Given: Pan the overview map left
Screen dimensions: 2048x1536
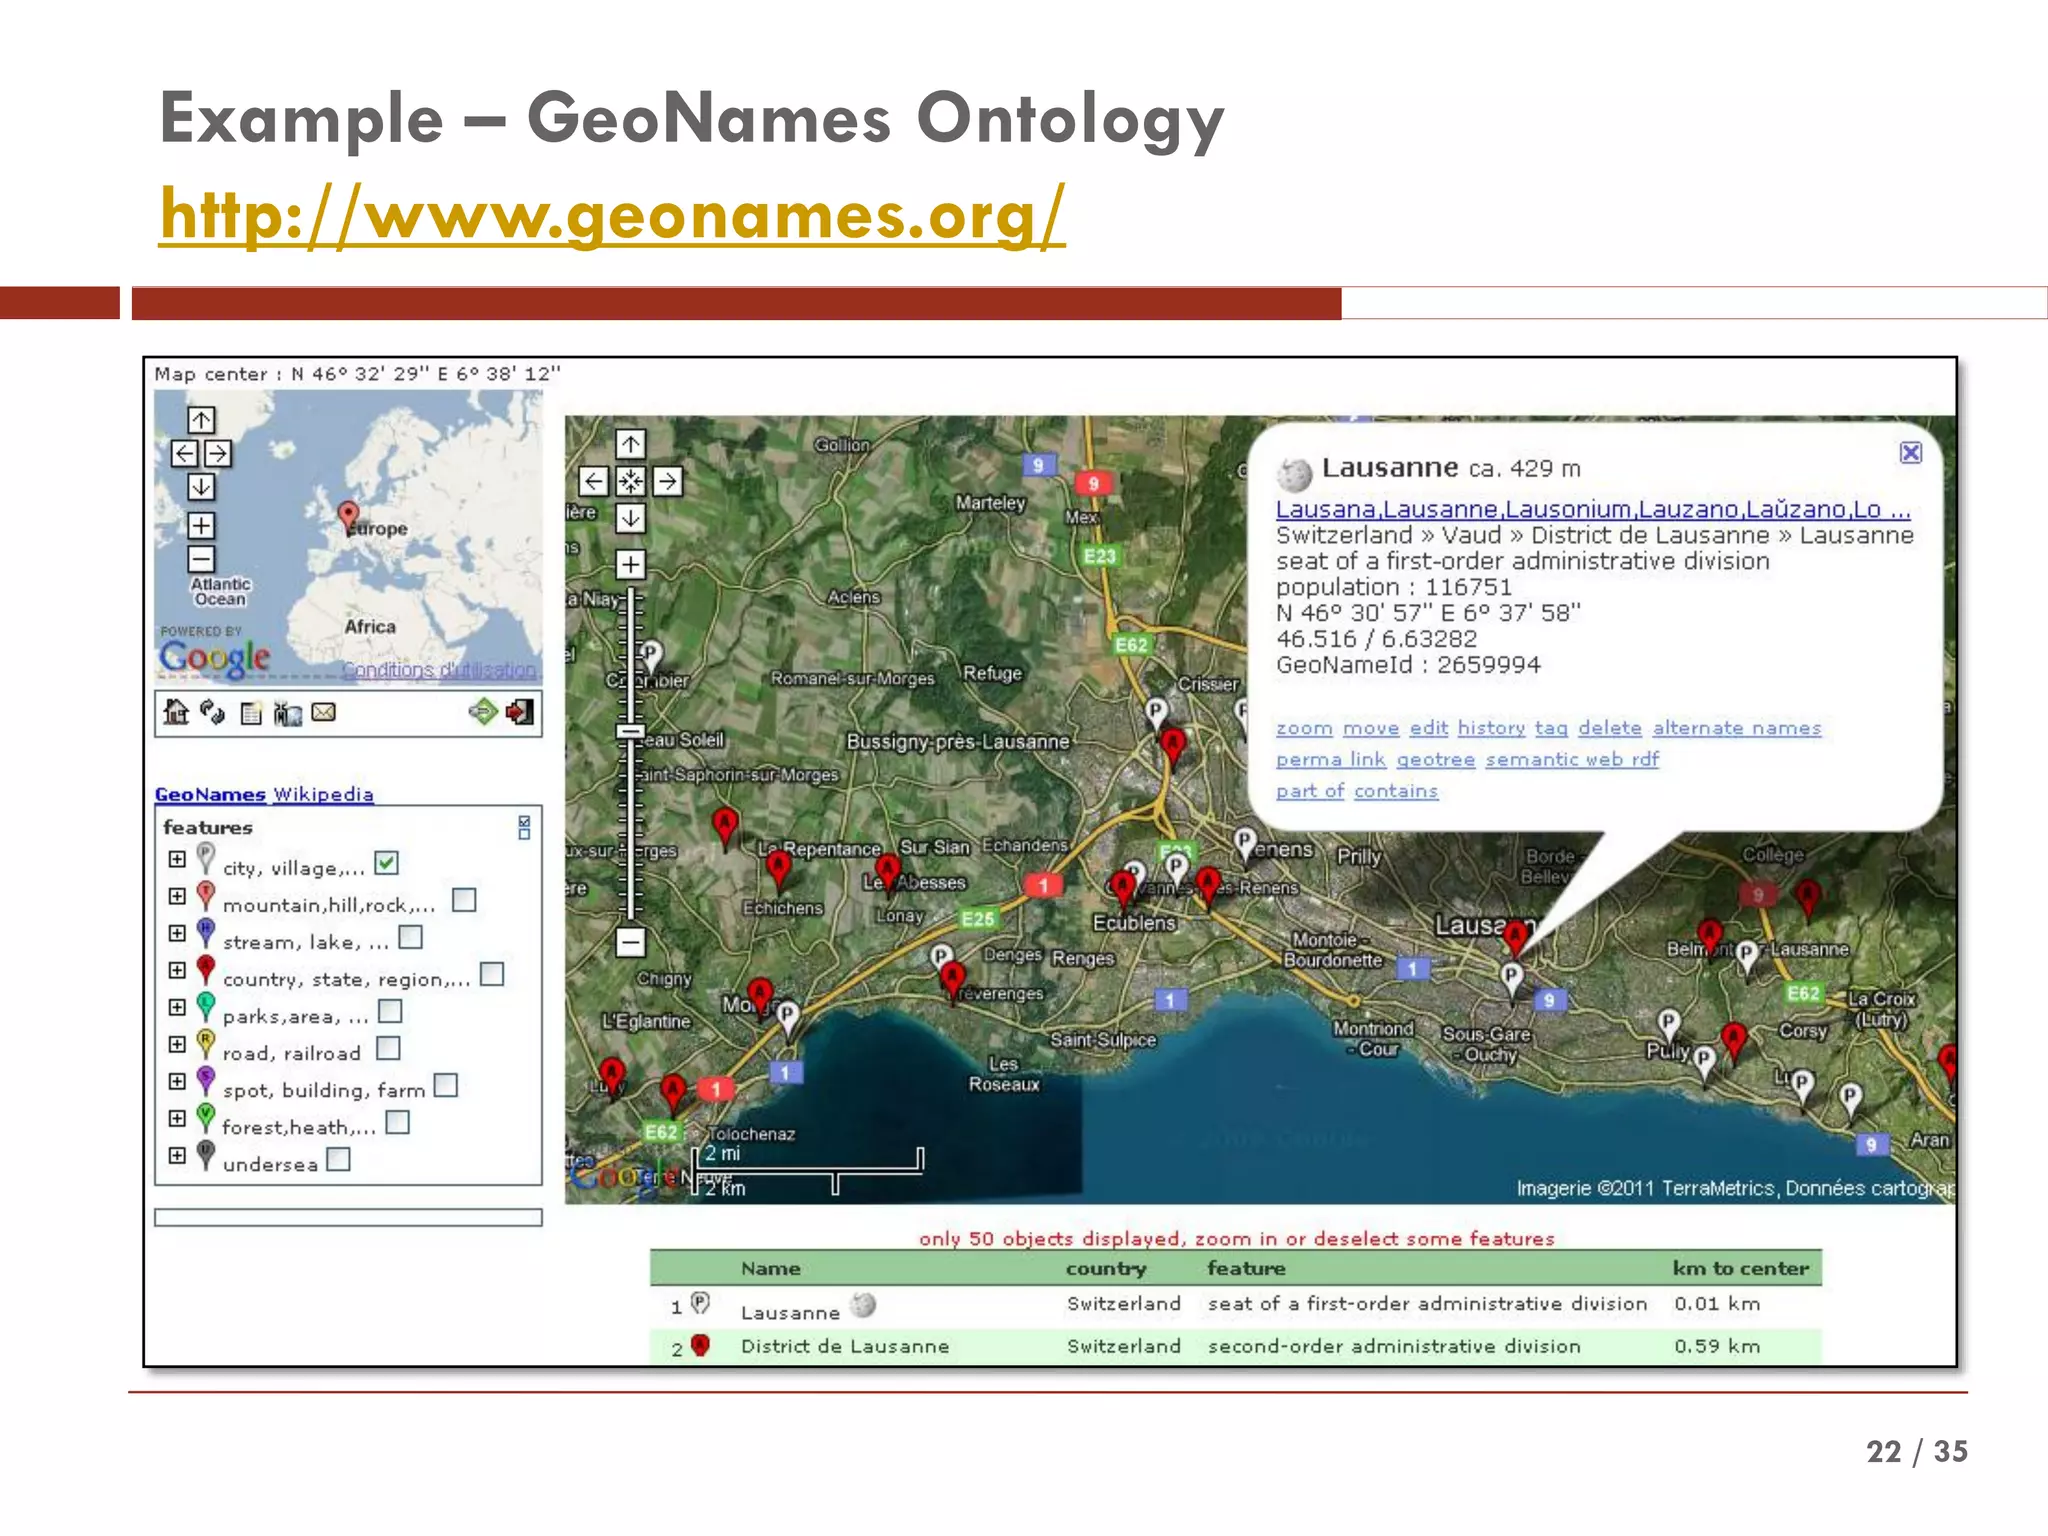Looking at the screenshot, I should point(184,454).
